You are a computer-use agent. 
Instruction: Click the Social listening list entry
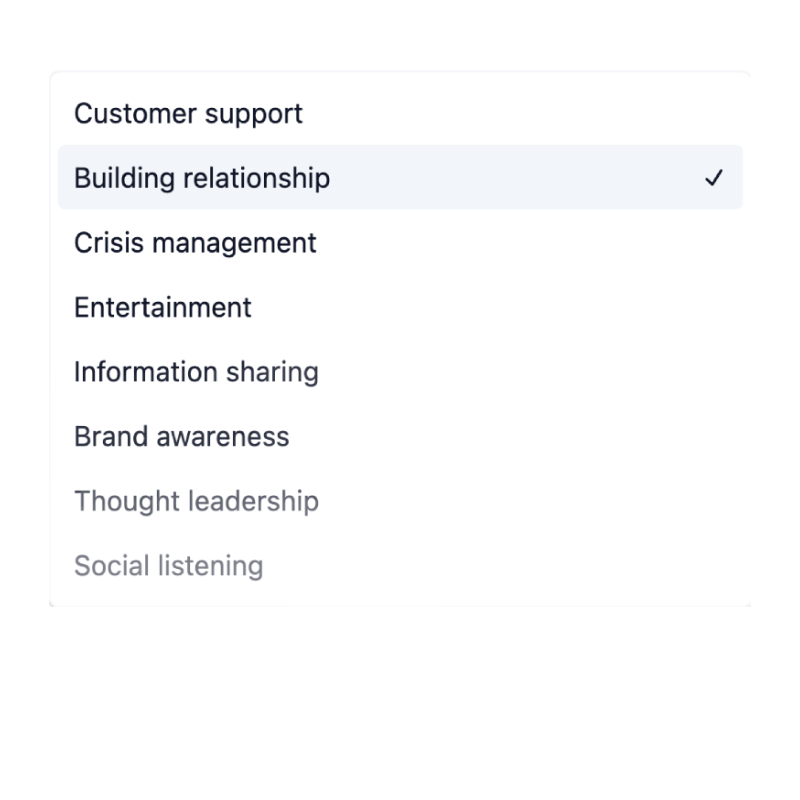(168, 566)
